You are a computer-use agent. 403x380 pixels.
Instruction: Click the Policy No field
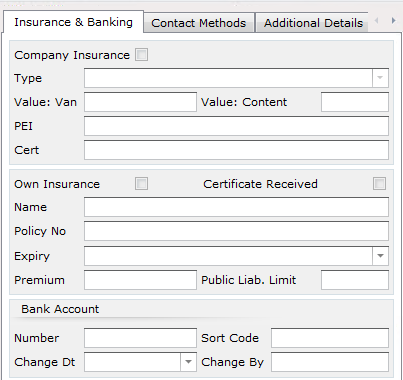[x=236, y=231]
